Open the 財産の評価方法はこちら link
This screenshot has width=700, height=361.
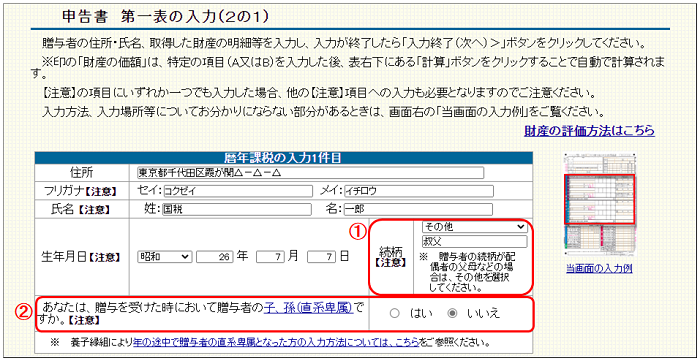(x=589, y=131)
